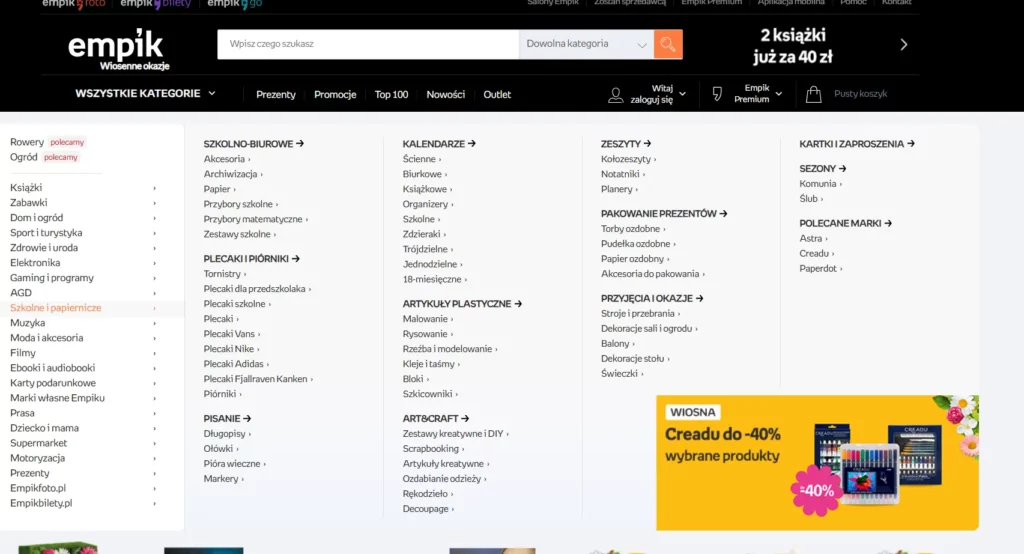1024x554 pixels.
Task: Select the Top 100 menu item
Action: tap(391, 95)
